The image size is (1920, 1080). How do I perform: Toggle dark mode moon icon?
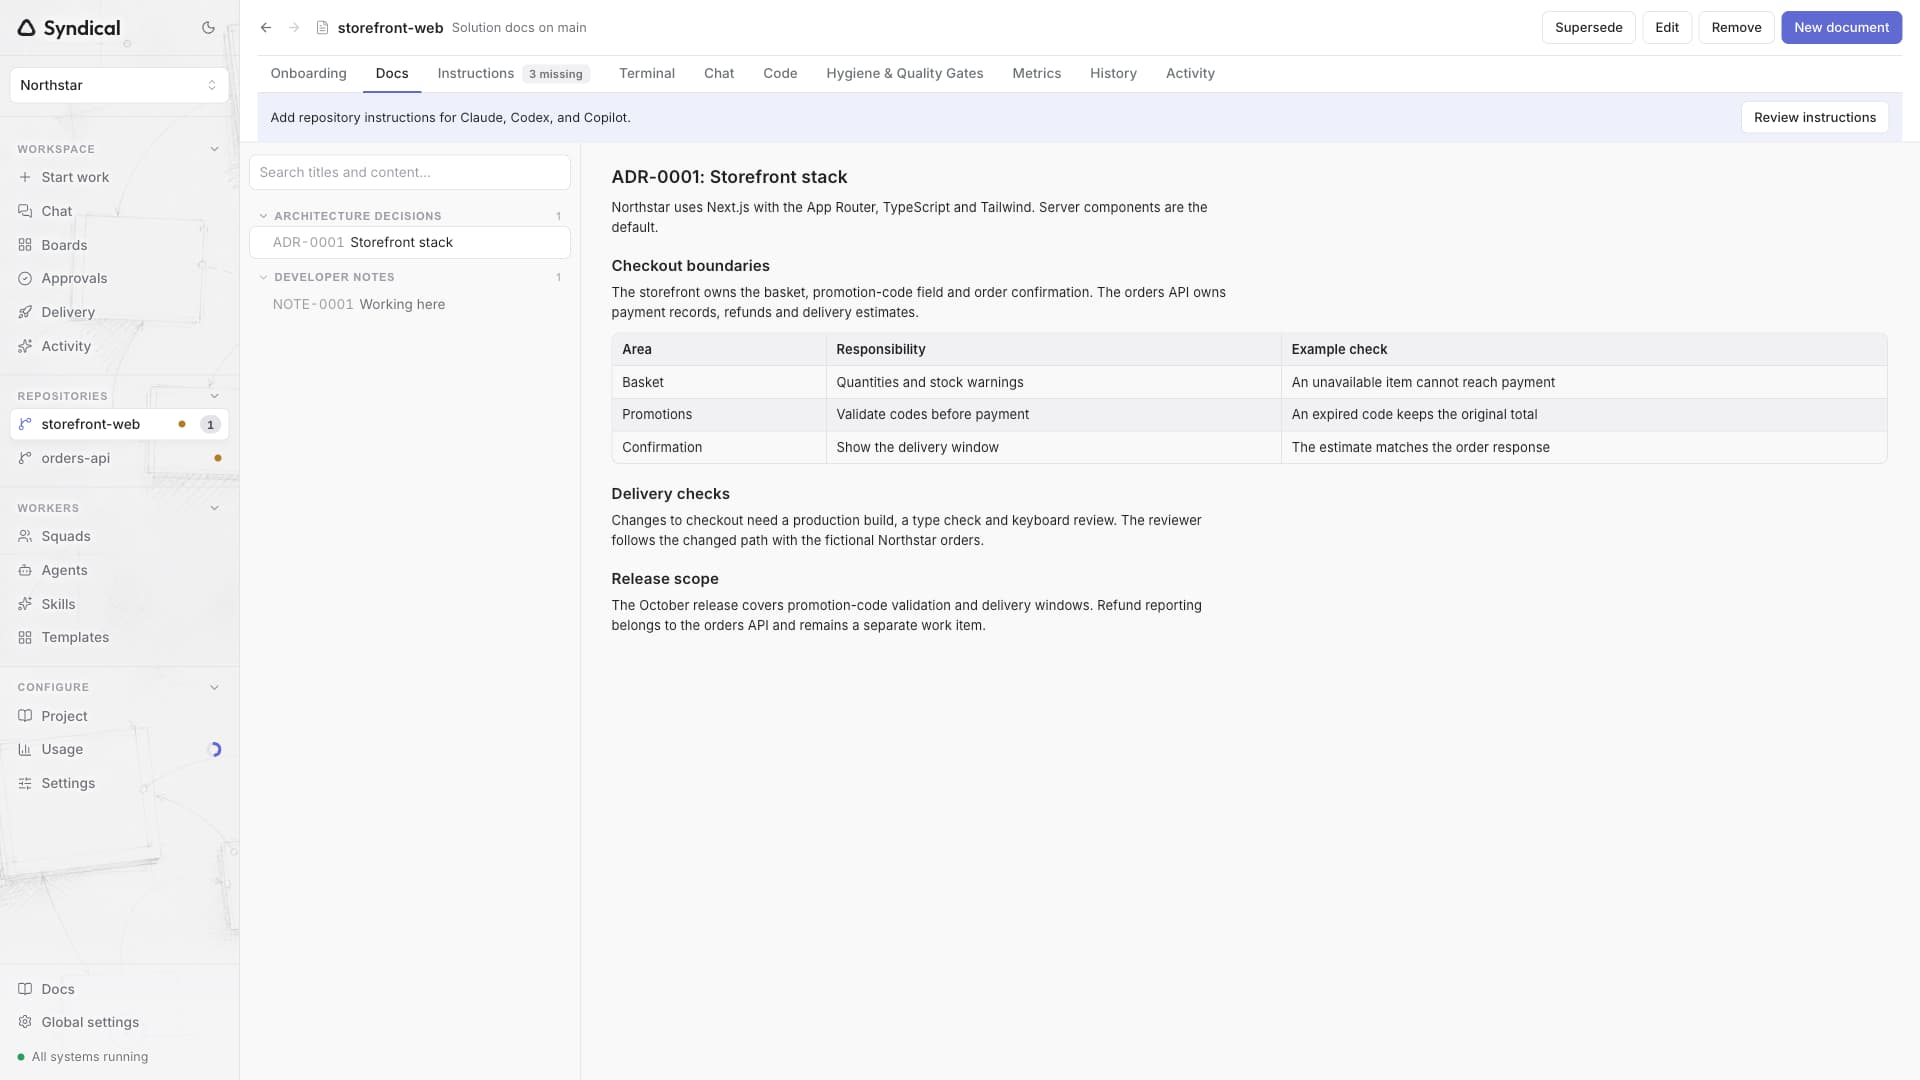tap(208, 28)
